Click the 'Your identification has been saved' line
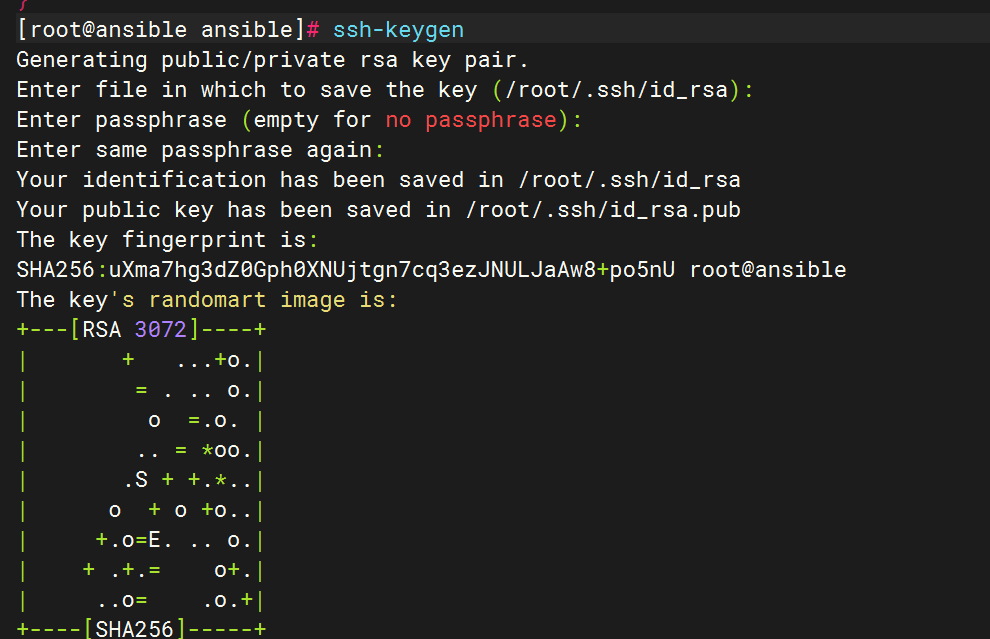This screenshot has width=990, height=639. pyautogui.click(x=378, y=180)
